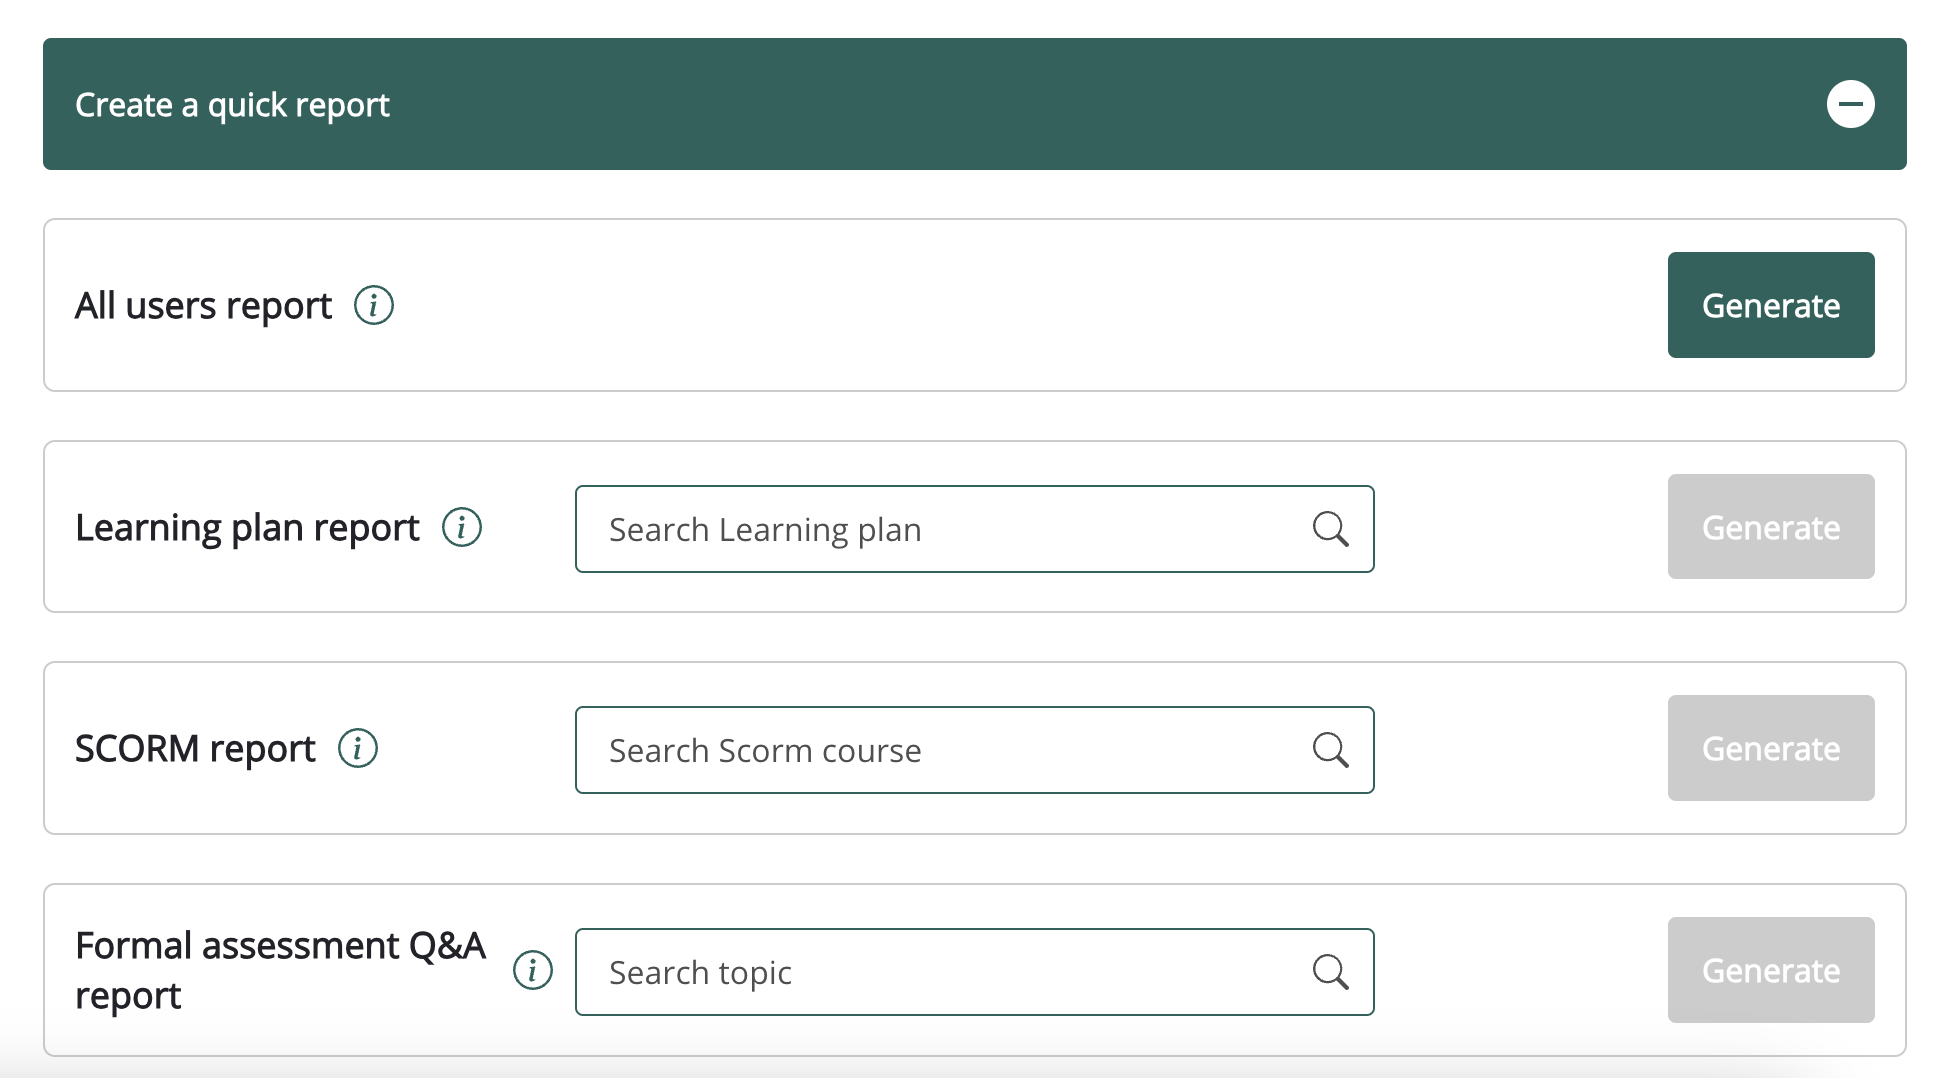Hit the search icon in Scorm course field
Viewport: 1944px width, 1078px height.
(x=1330, y=750)
